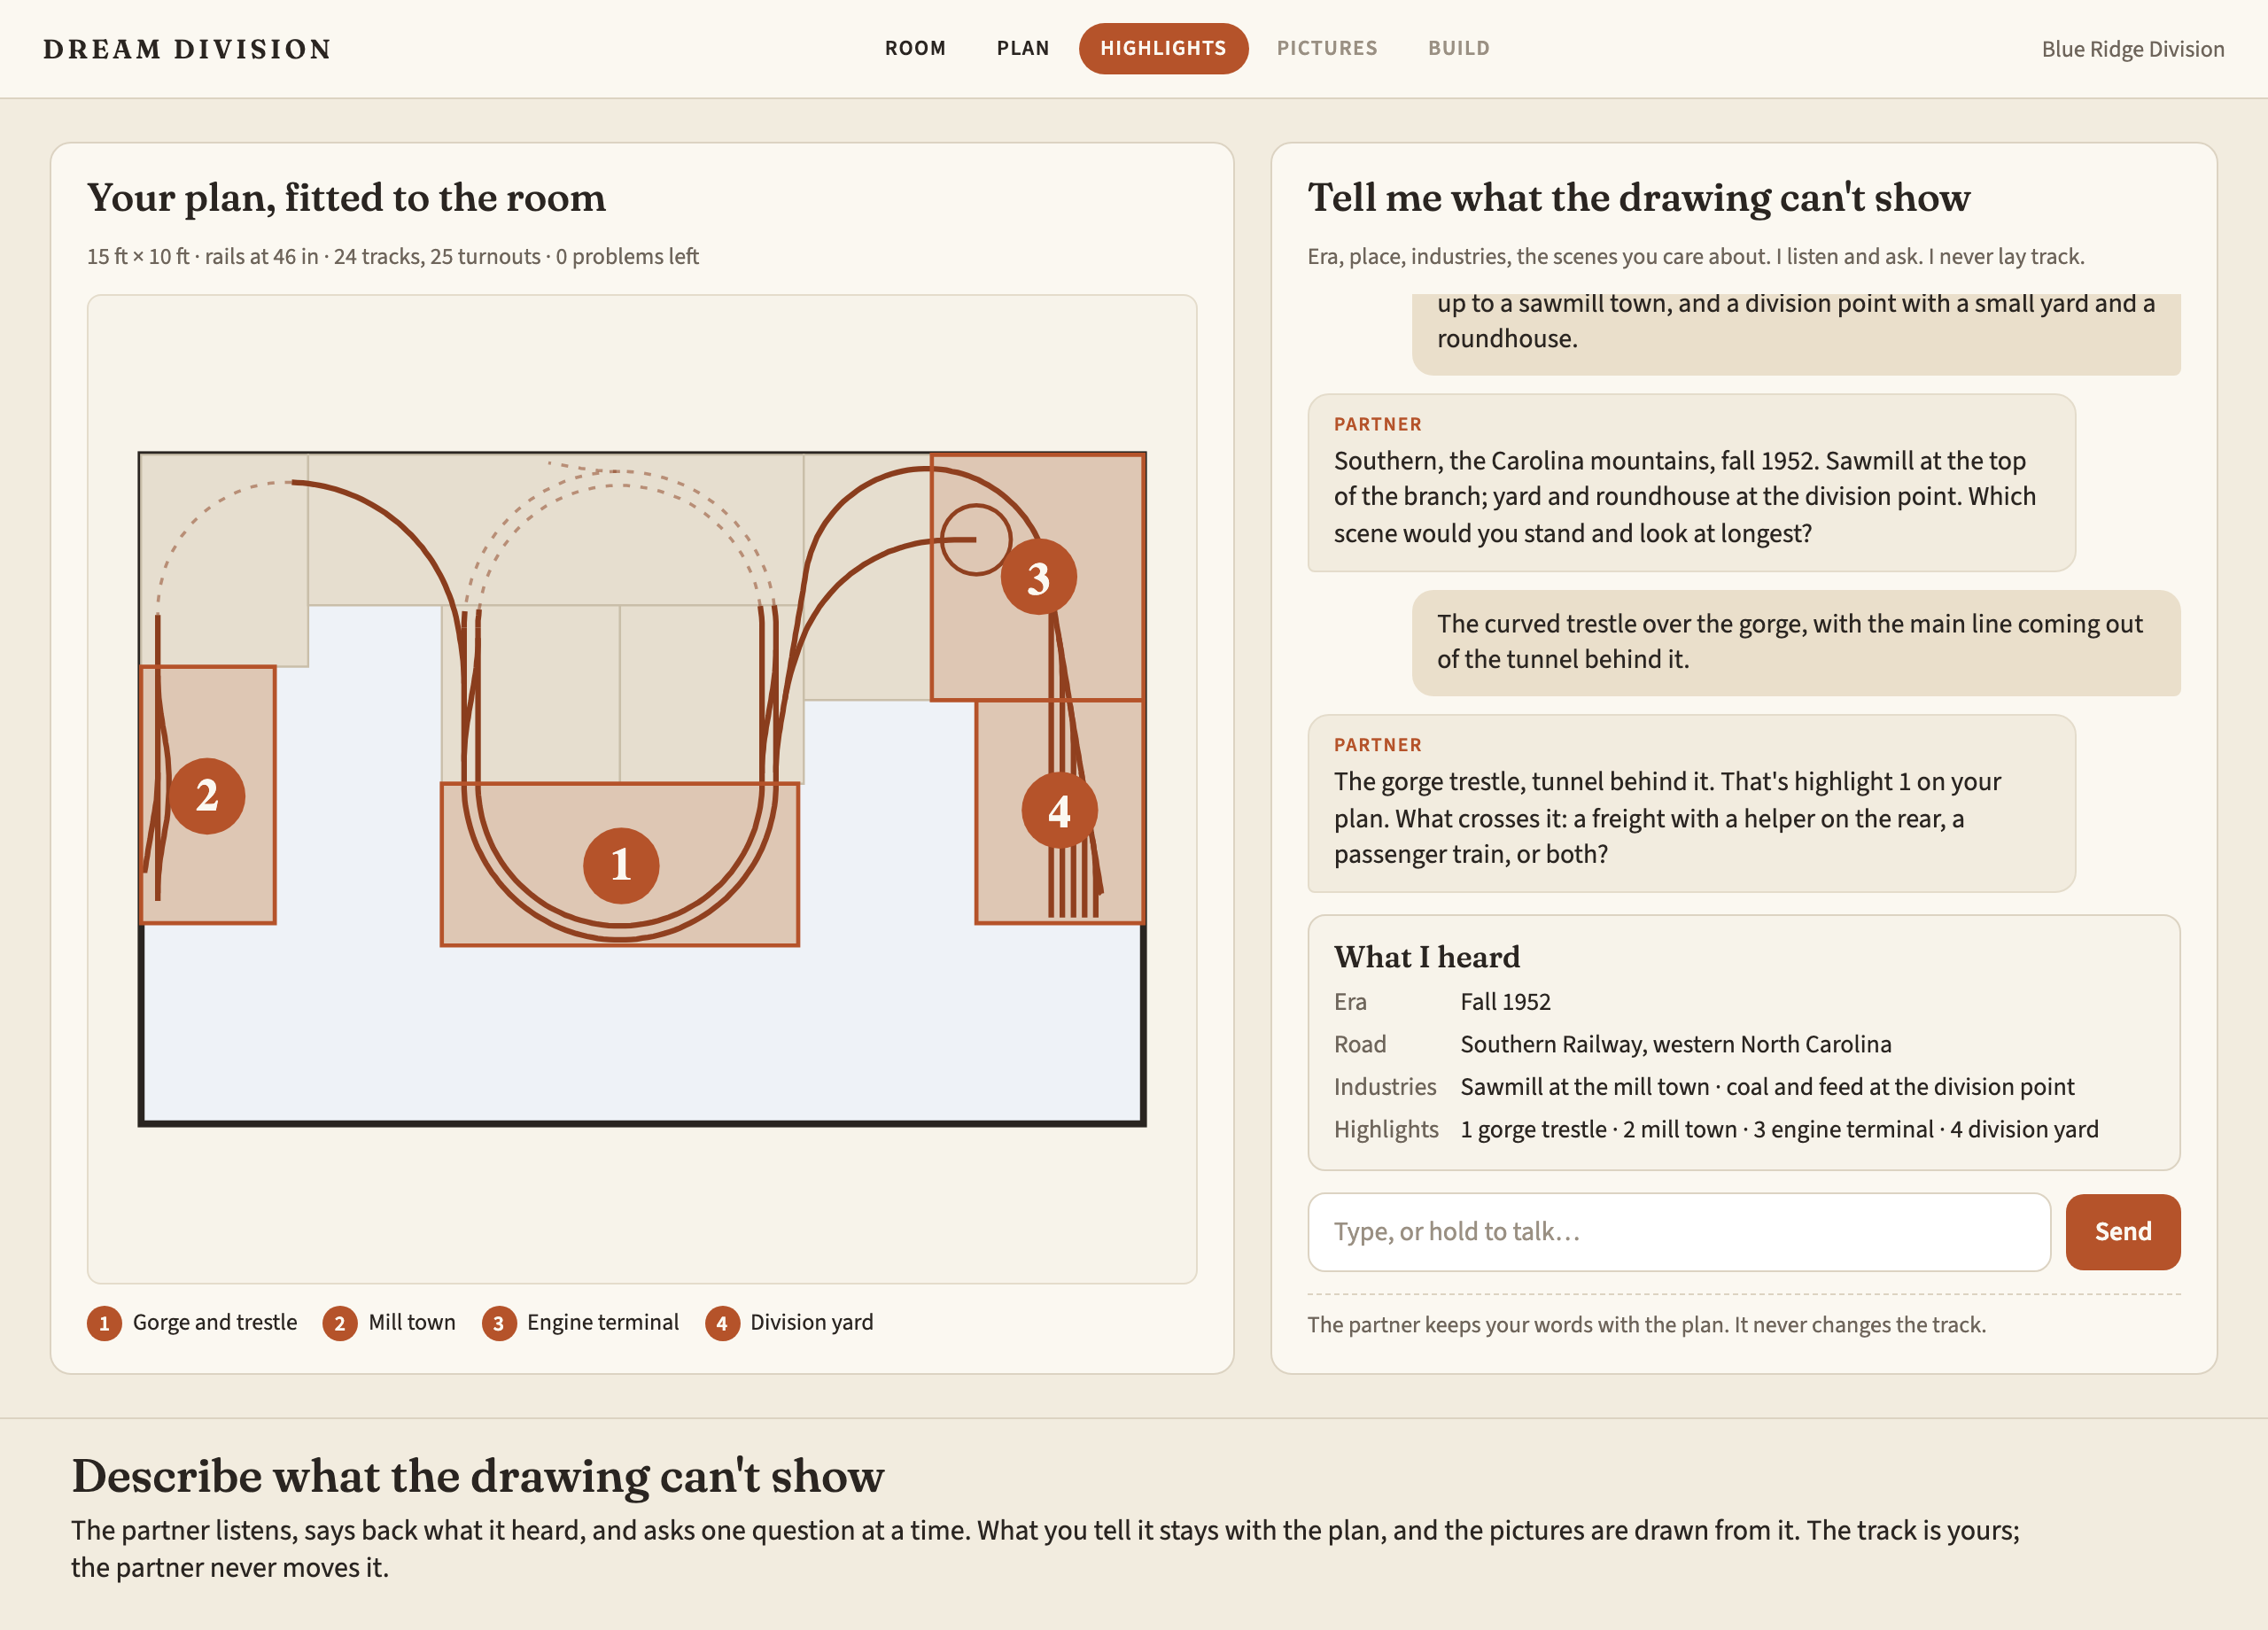Open the Room tab

pos(915,48)
